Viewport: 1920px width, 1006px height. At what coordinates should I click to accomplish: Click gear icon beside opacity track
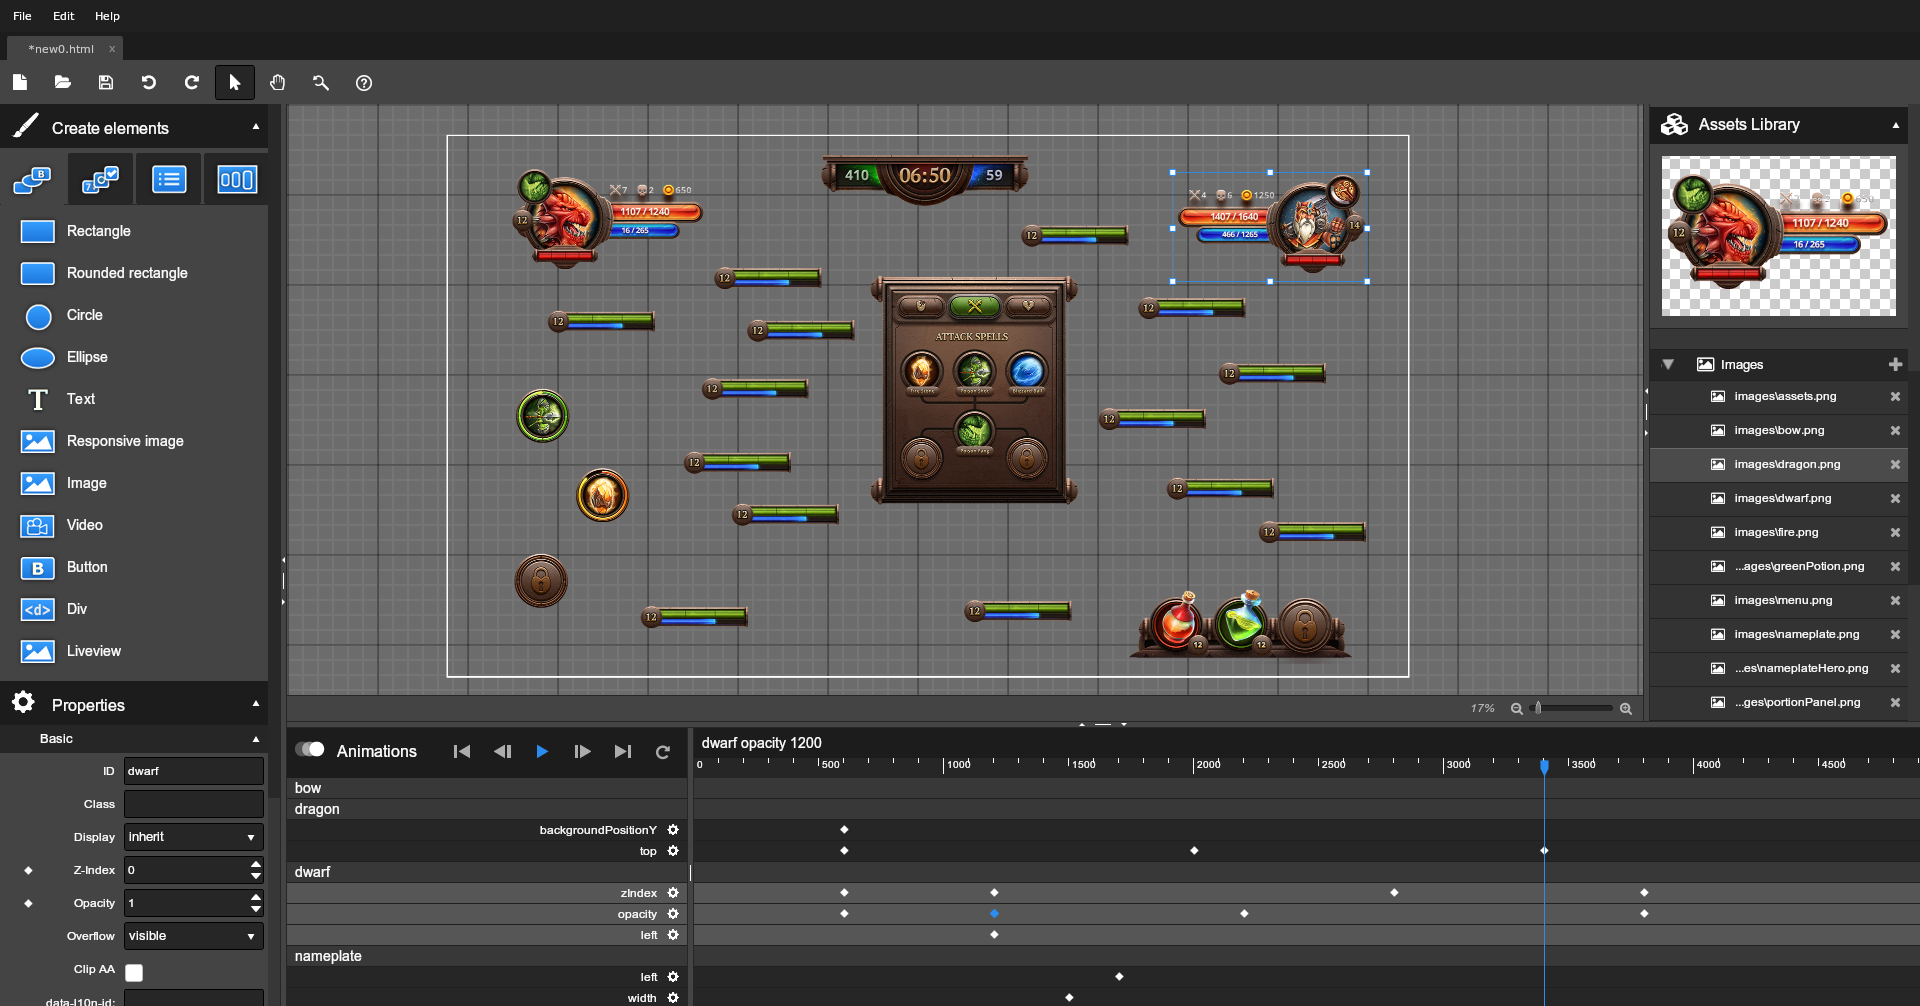(673, 914)
